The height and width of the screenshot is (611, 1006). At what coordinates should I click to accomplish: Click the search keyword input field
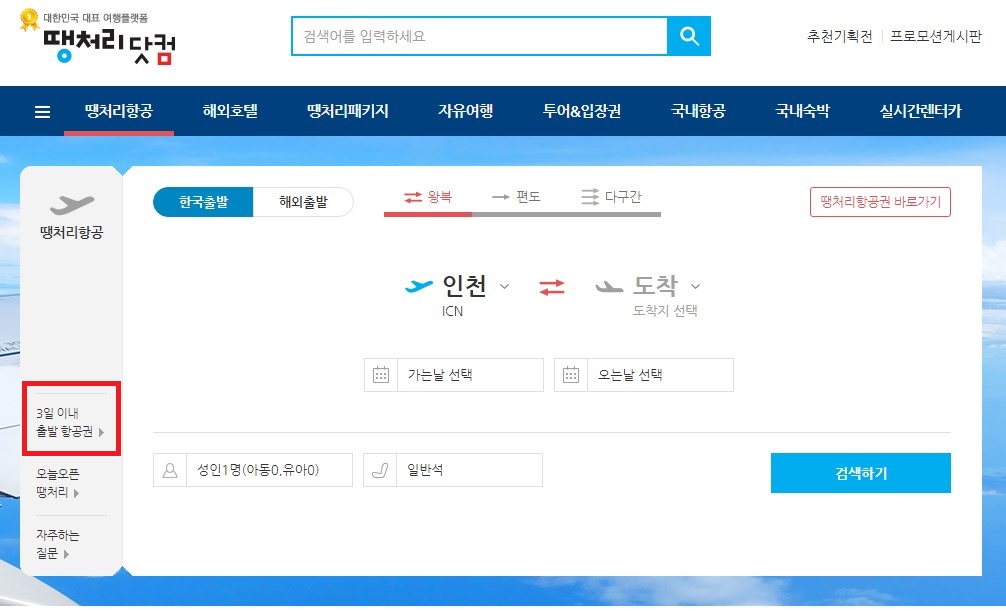click(x=470, y=36)
